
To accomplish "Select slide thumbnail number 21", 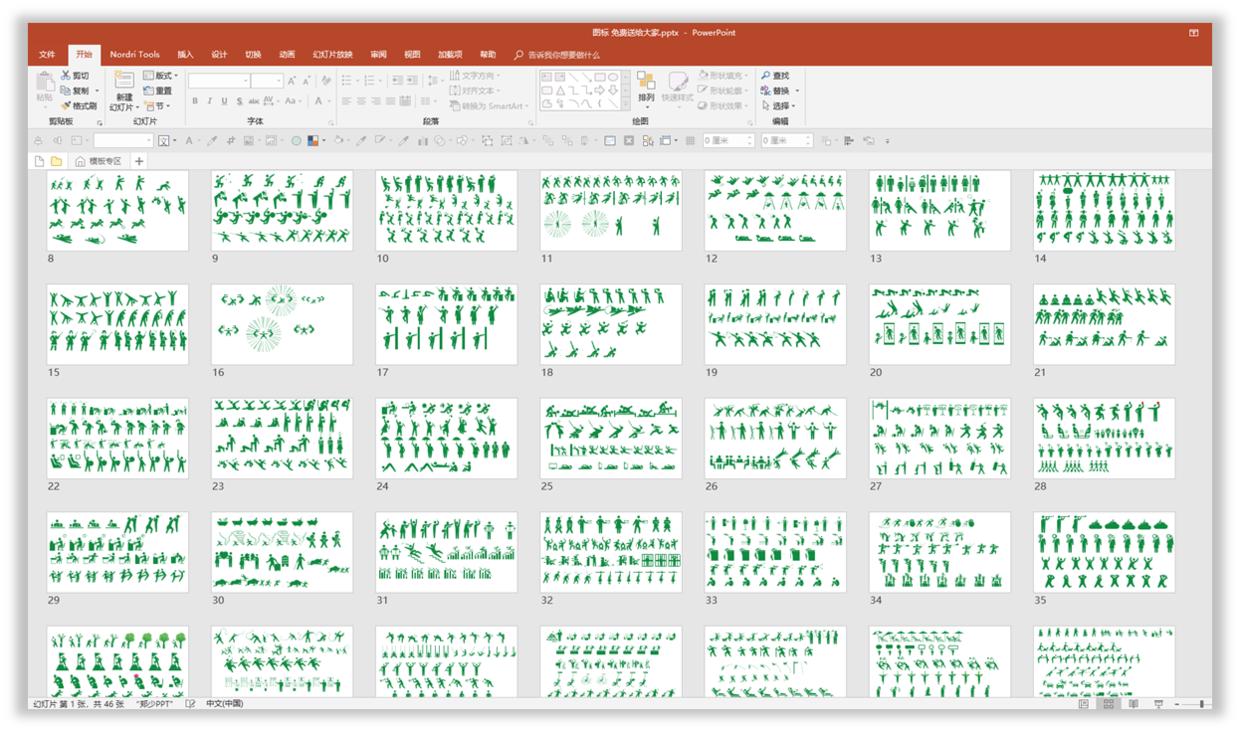I will click(x=1104, y=324).
